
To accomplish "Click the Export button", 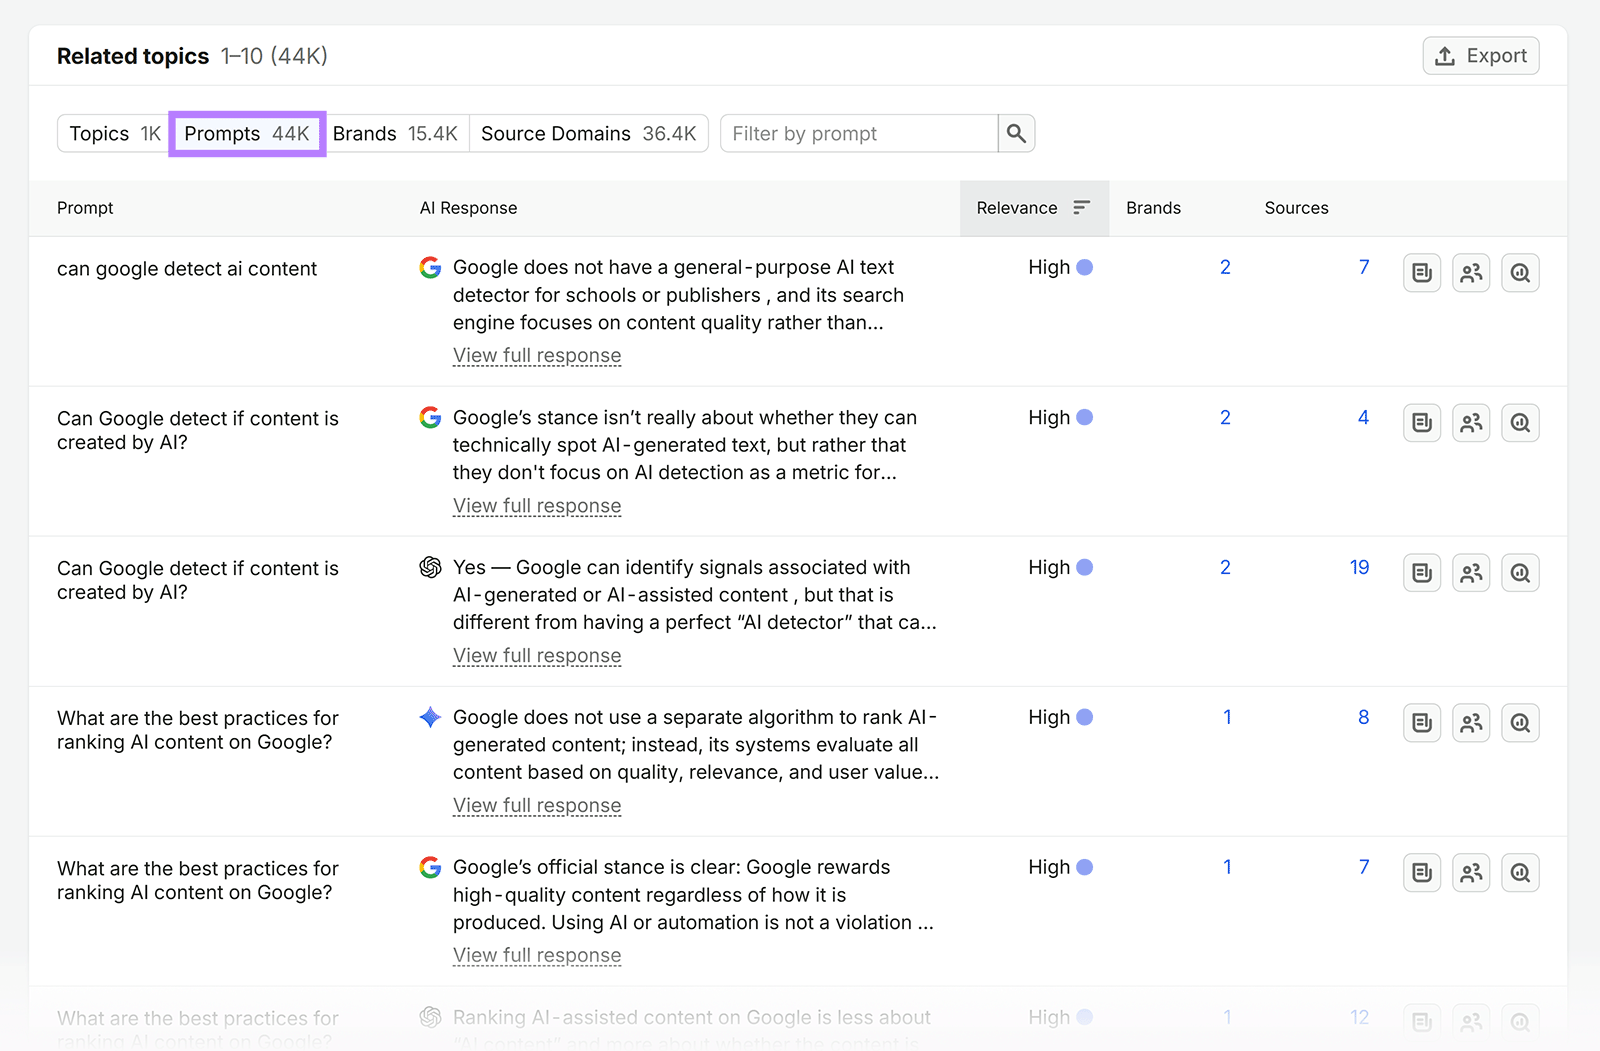I will (1480, 56).
